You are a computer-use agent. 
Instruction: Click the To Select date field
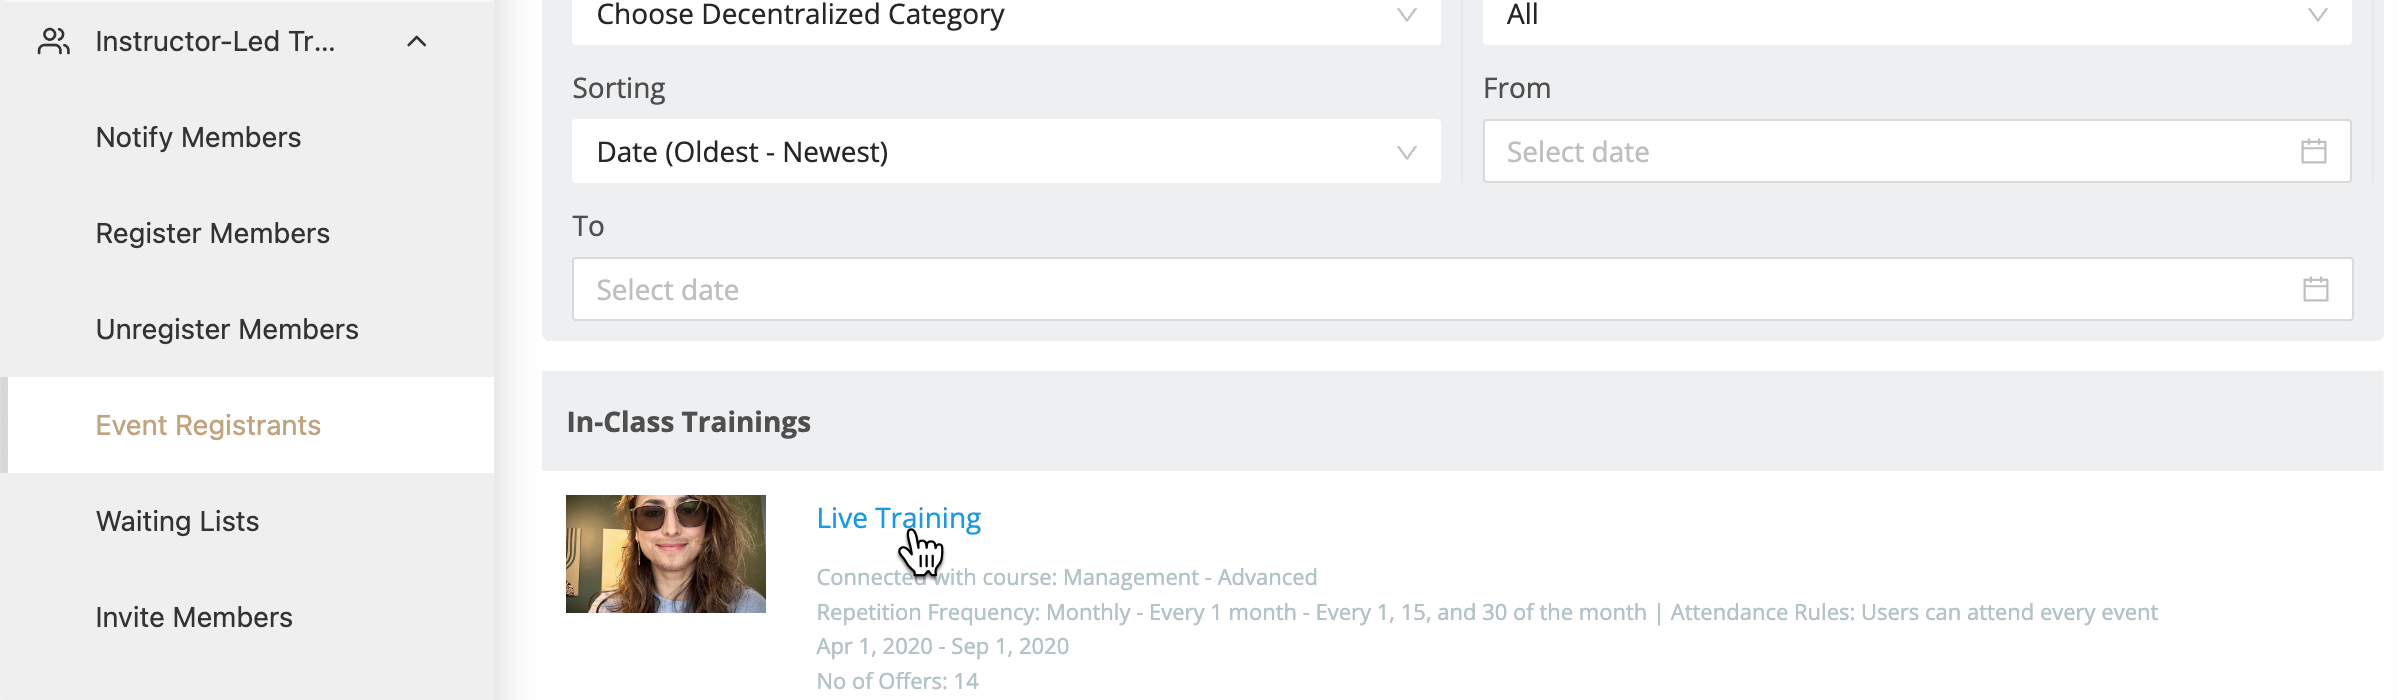pyautogui.click(x=1462, y=289)
